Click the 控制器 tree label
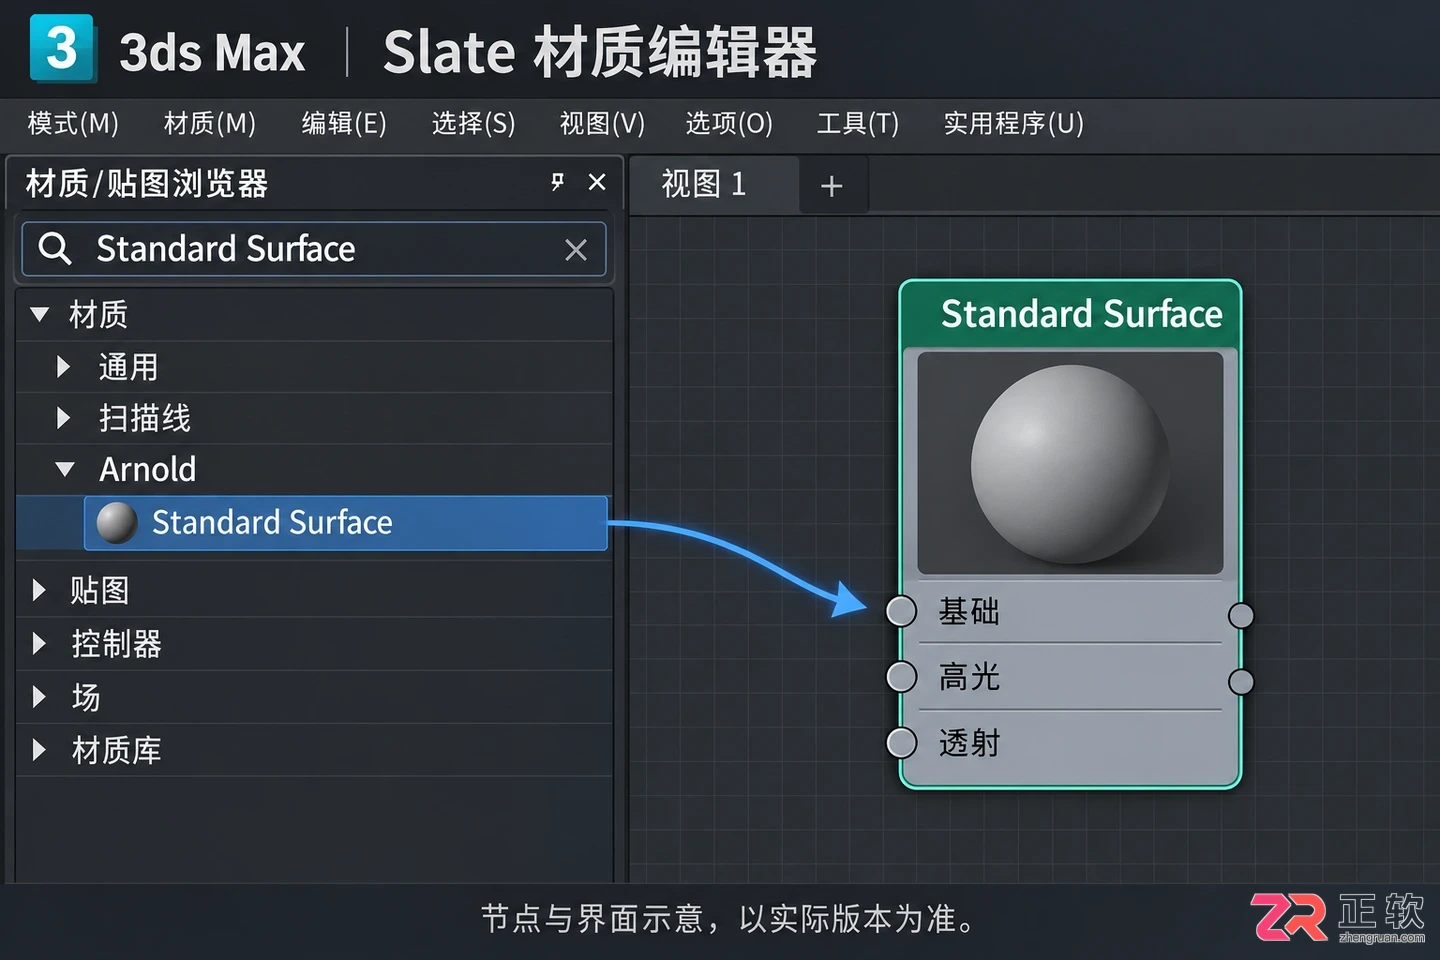This screenshot has width=1440, height=960. point(116,644)
